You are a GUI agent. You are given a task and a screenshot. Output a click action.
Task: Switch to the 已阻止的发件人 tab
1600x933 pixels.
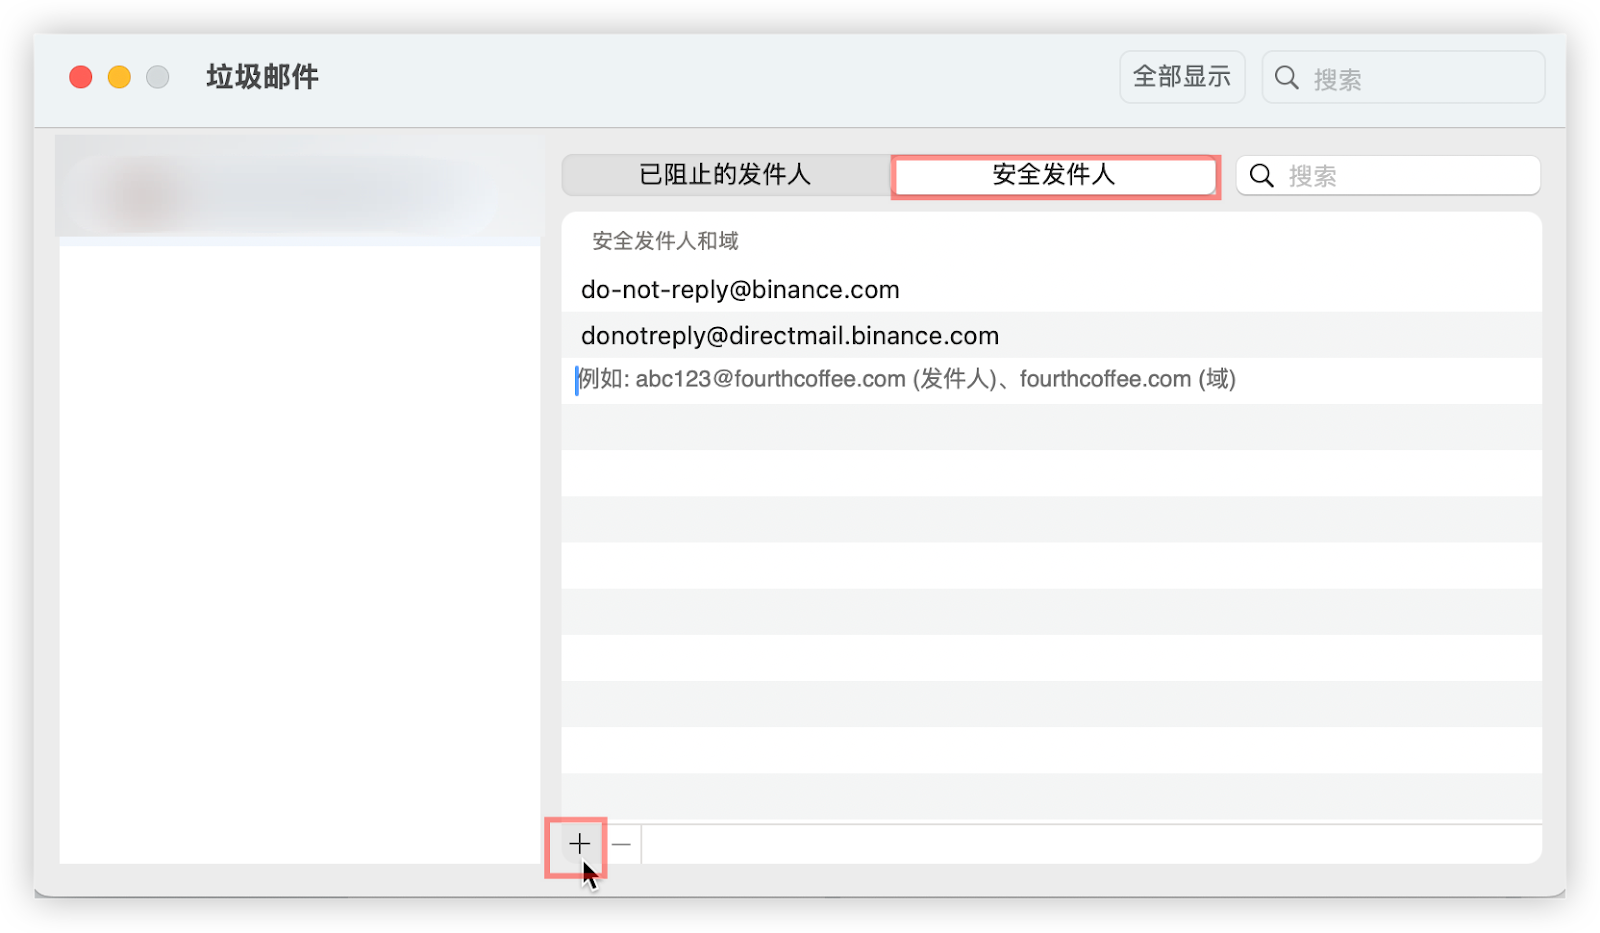tap(725, 175)
